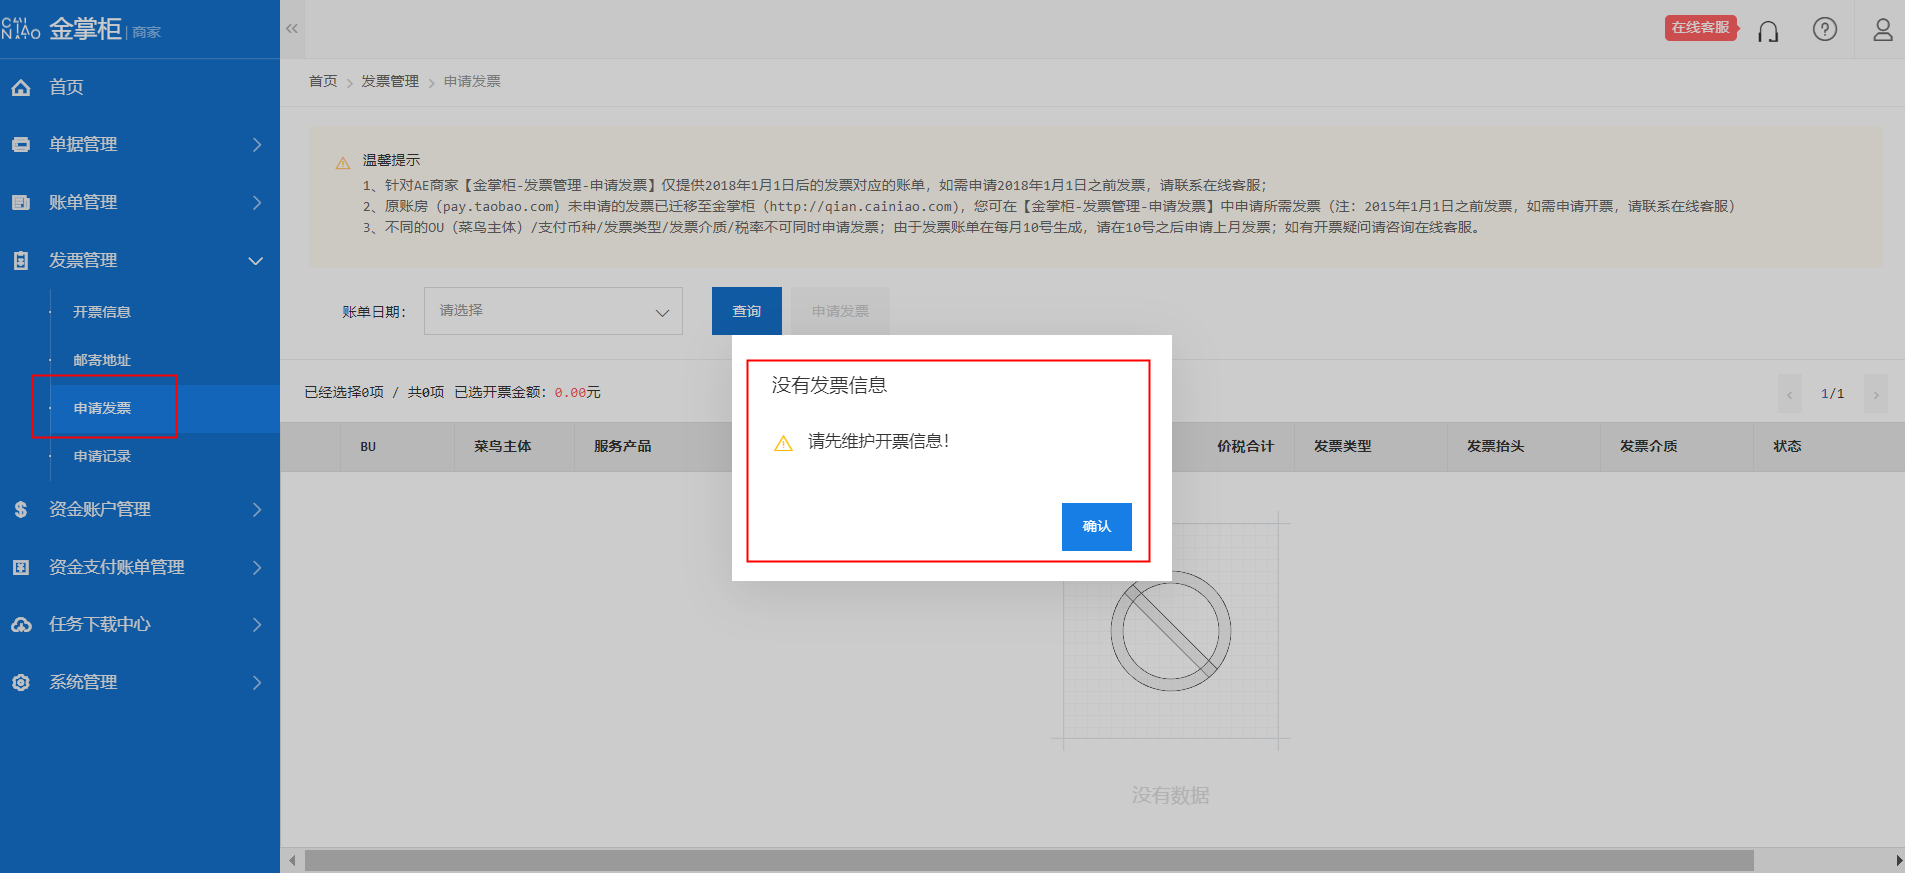Collapse 发票管理 with its down chevron
Screen dimensions: 1905x873
click(x=256, y=261)
